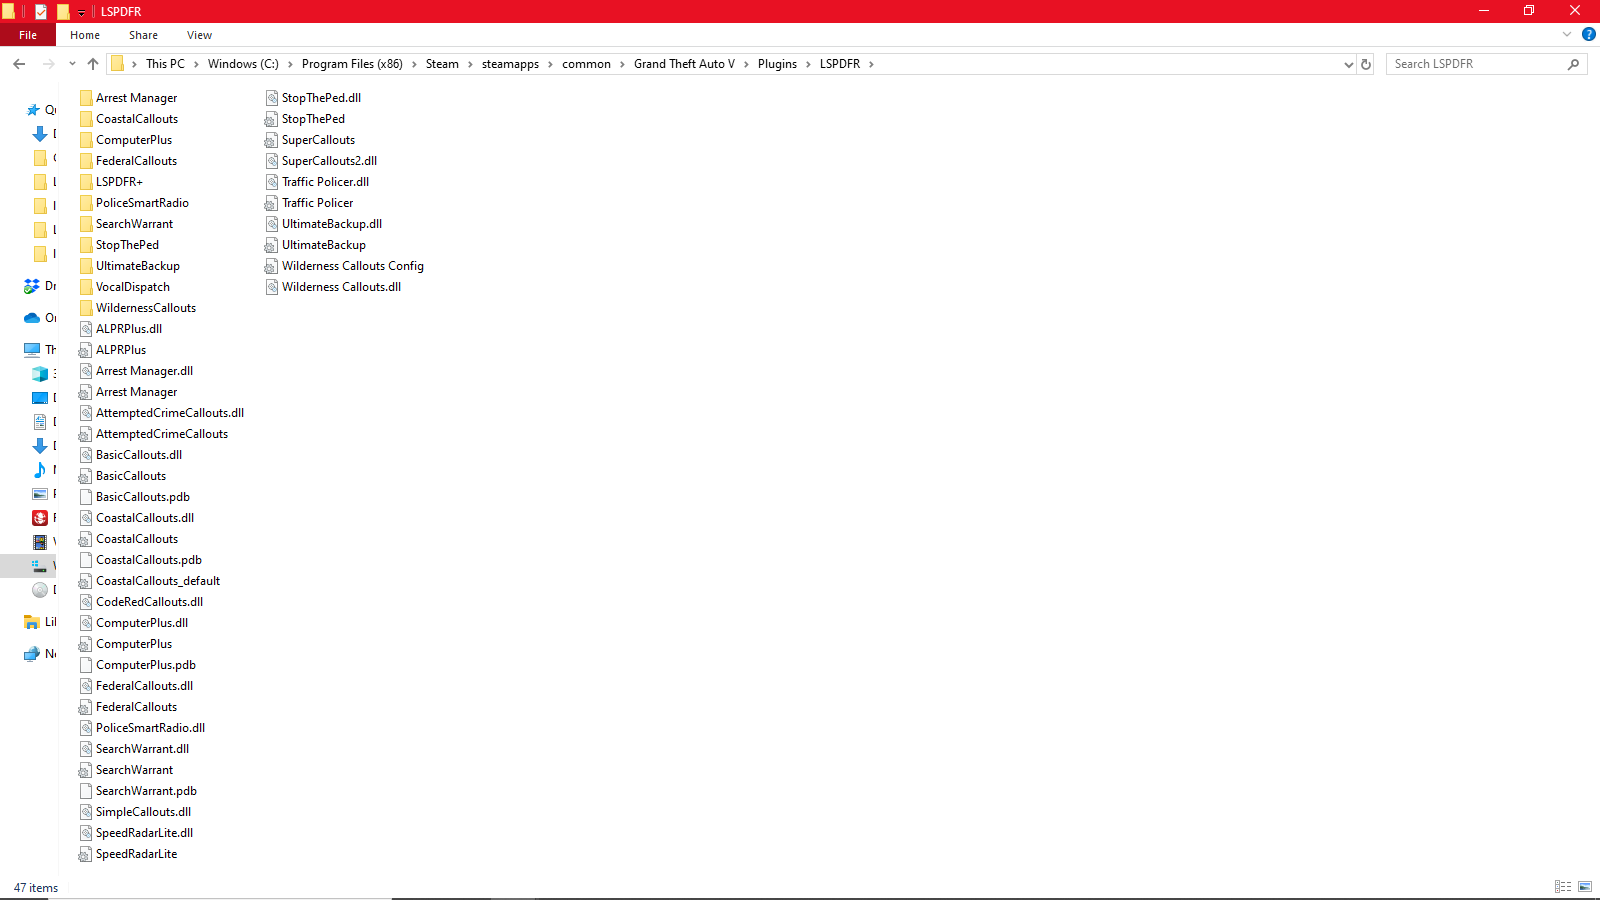The height and width of the screenshot is (900, 1600).
Task: Open dropdown arrow after Plugins breadcrumb
Action: 809,64
